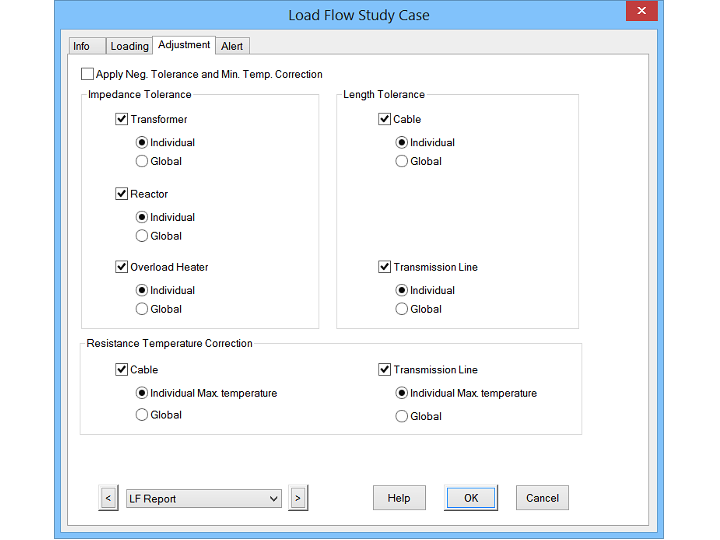Image resolution: width=720 pixels, height=540 pixels.
Task: Uncheck the Transformer impedance tolerance checkbox
Action: pyautogui.click(x=122, y=119)
